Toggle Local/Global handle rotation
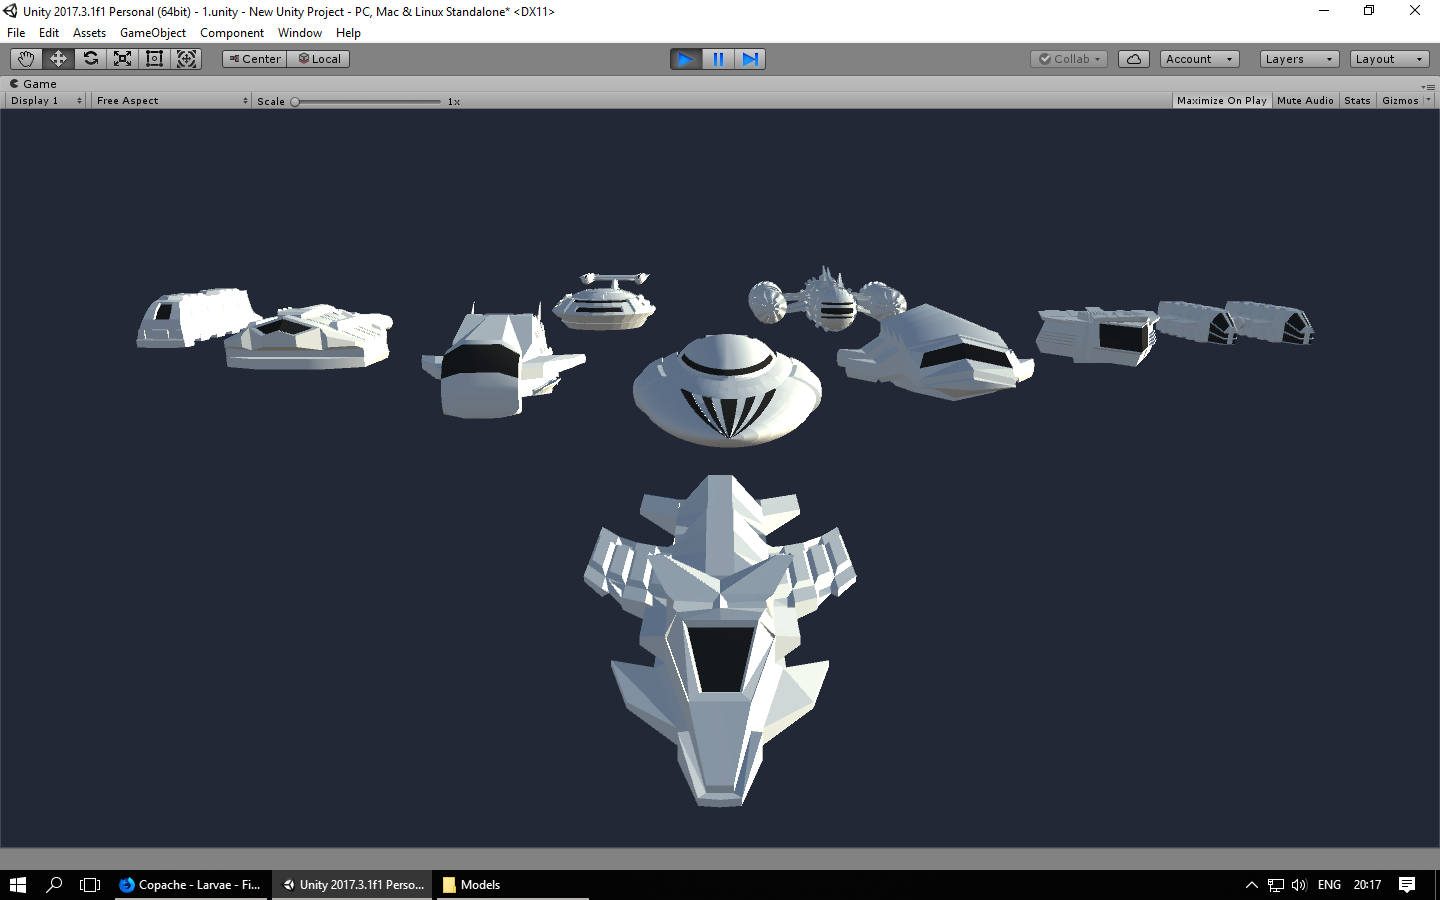 (x=318, y=59)
